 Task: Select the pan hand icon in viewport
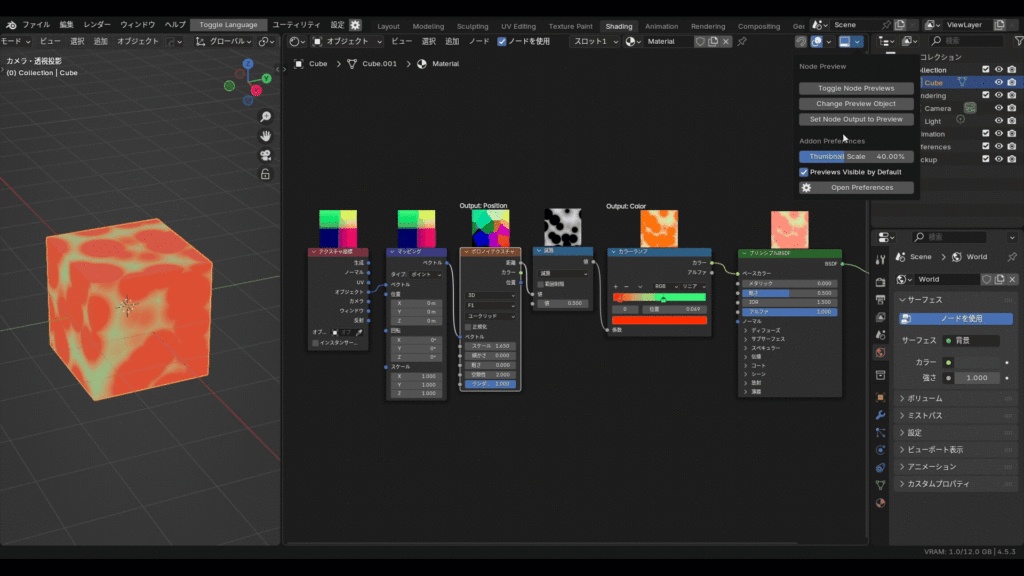click(x=266, y=136)
